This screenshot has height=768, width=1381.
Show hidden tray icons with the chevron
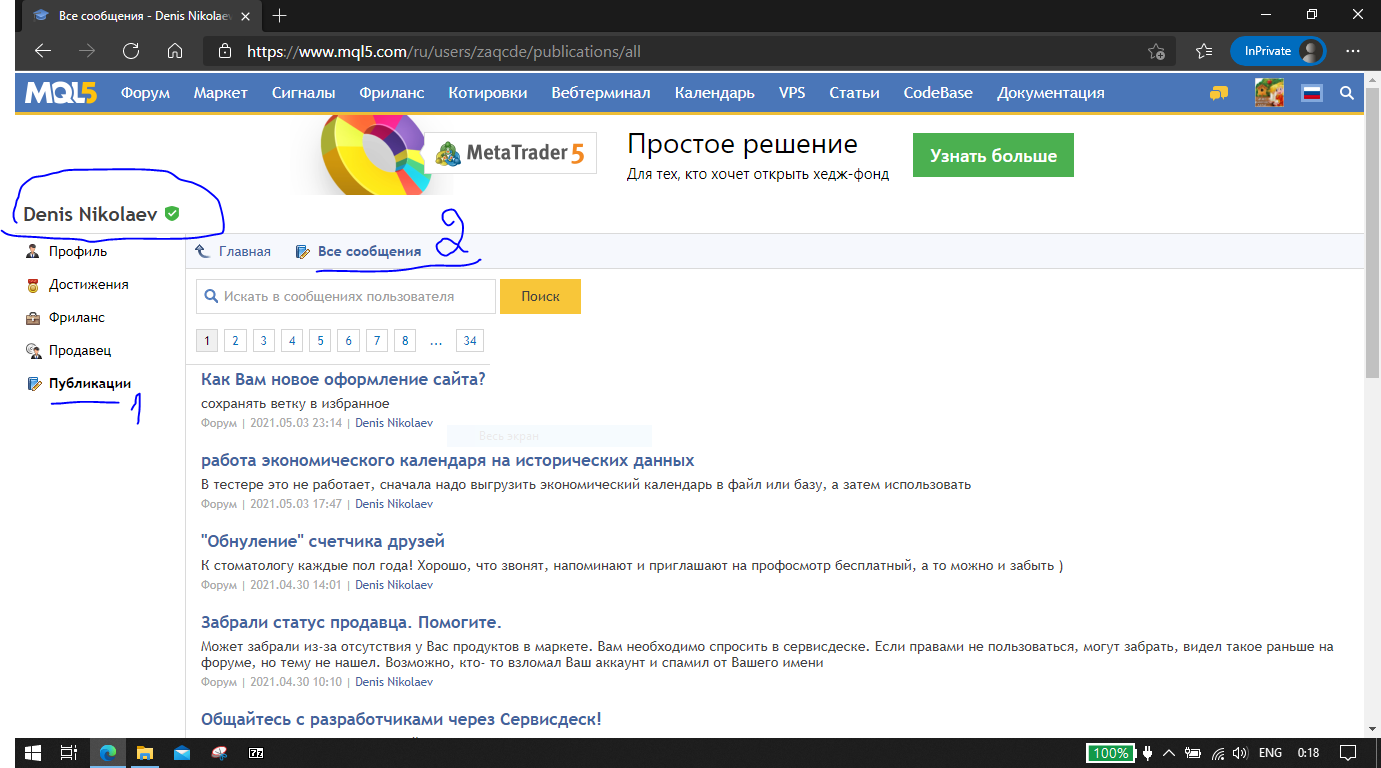coord(1167,753)
